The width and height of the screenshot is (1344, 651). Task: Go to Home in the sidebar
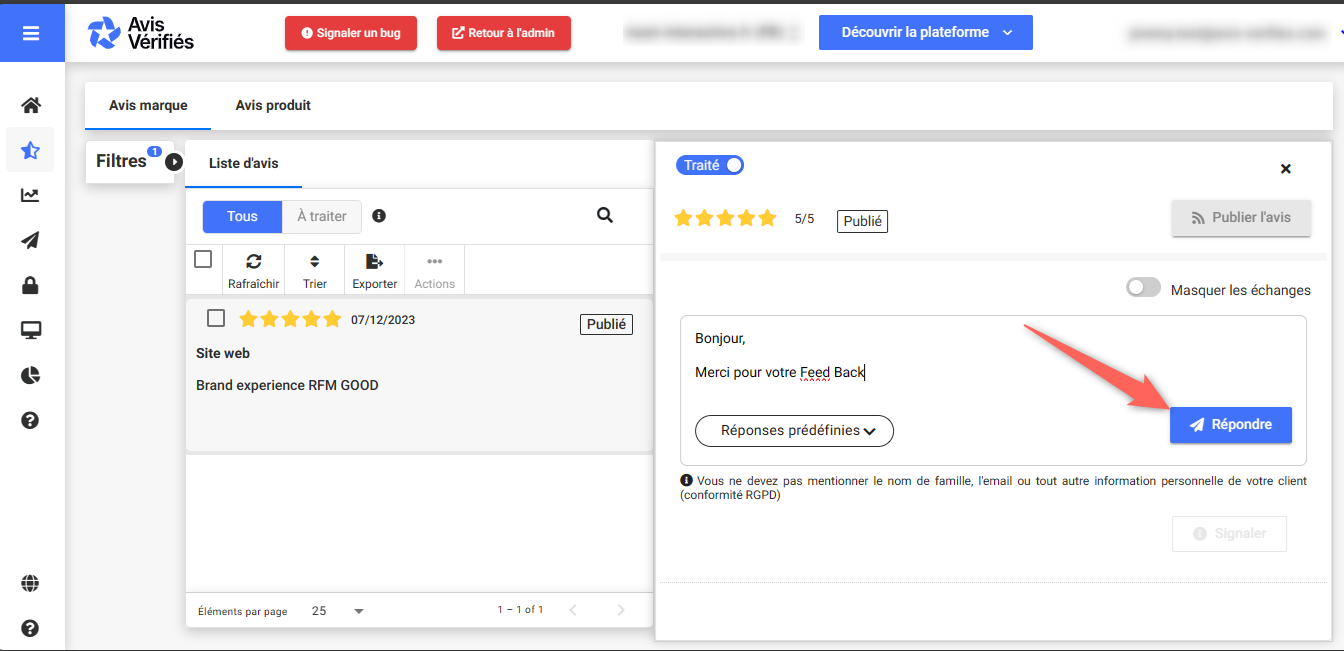click(31, 105)
